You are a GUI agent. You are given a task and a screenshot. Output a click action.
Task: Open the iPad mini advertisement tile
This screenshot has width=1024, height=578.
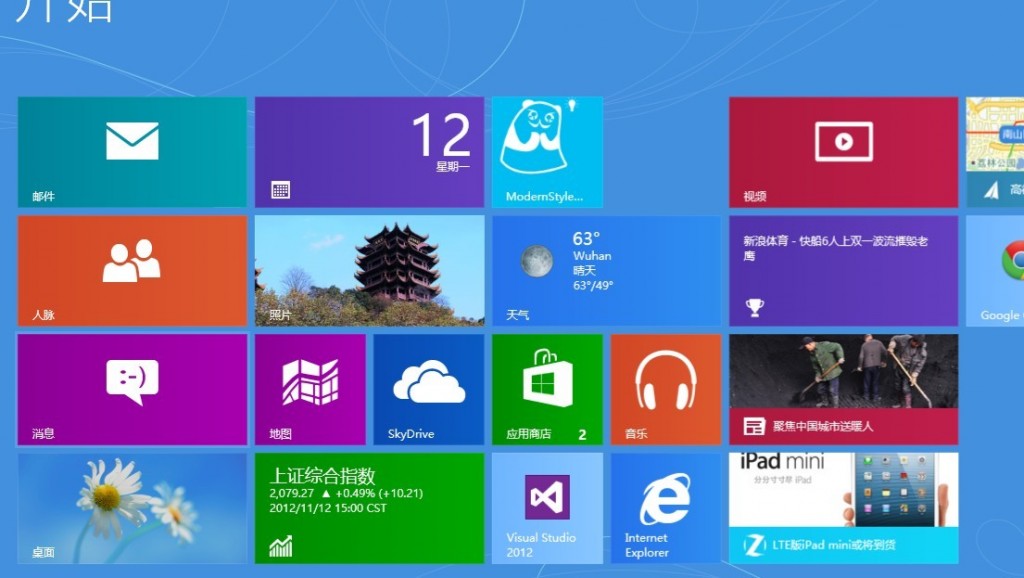[x=843, y=508]
